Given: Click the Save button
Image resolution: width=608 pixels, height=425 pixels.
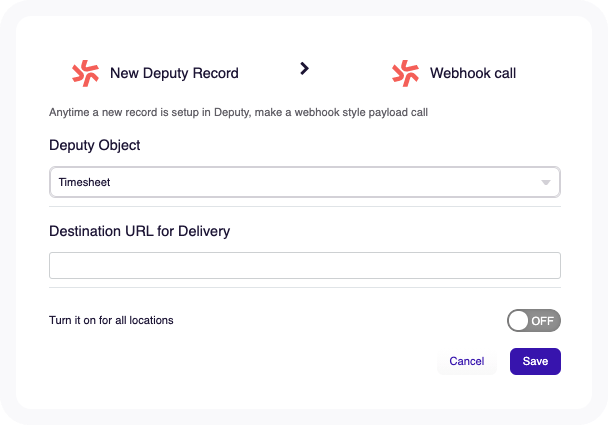Looking at the screenshot, I should coord(535,361).
